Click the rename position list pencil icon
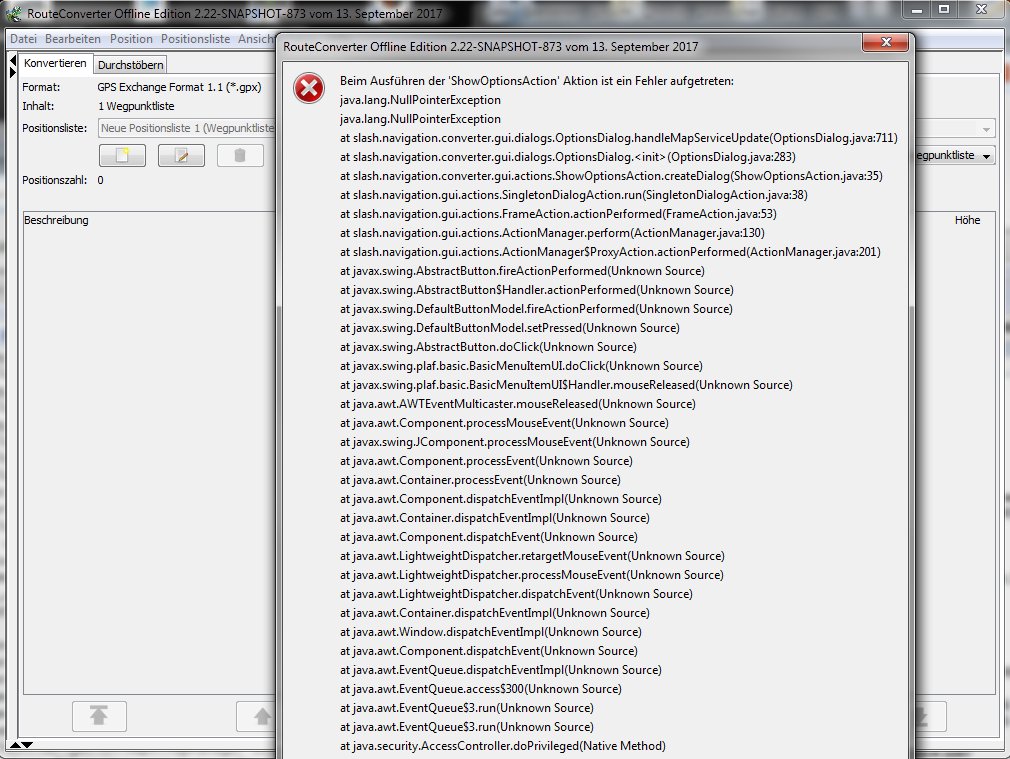The height and width of the screenshot is (759, 1010). (x=181, y=155)
